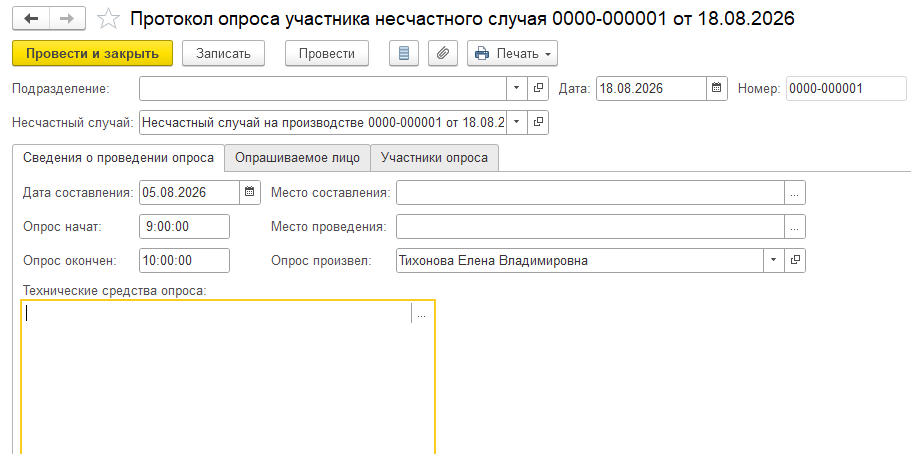The width and height of the screenshot is (911, 454).
Task: Click the Технические средства опроса: label
Action: (x=115, y=289)
